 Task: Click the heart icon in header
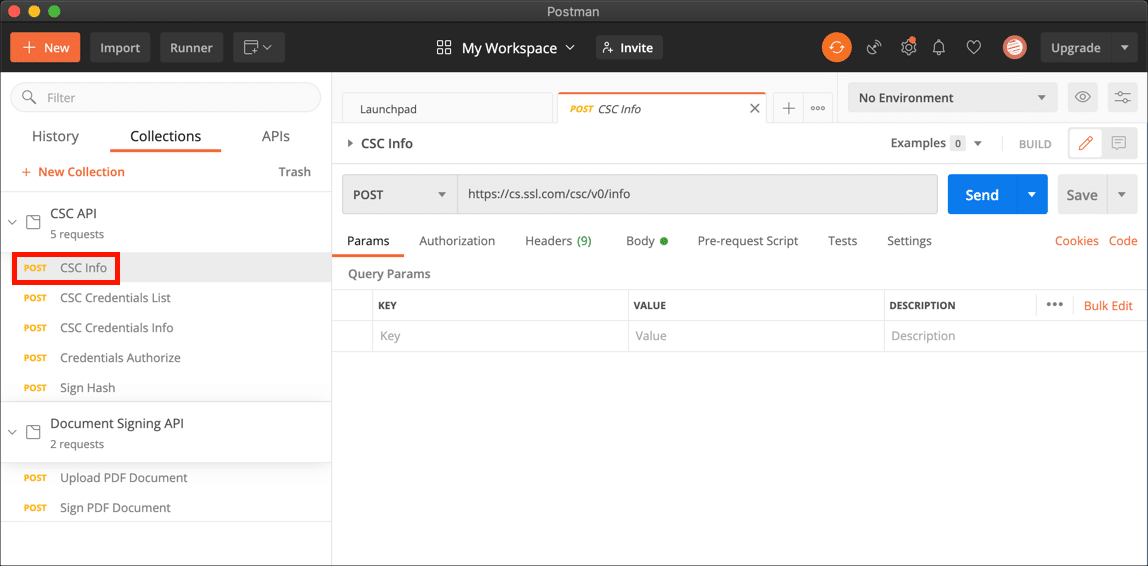[973, 47]
